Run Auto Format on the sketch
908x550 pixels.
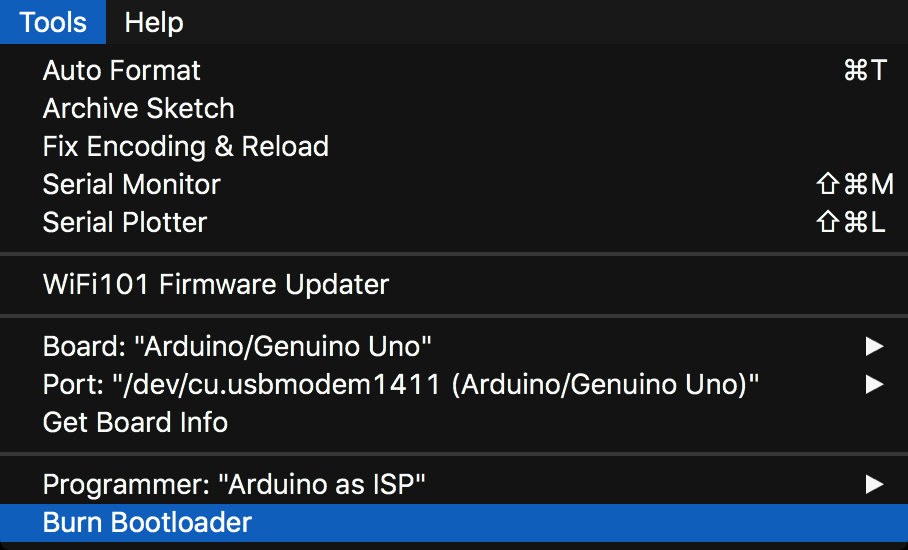[x=121, y=70]
